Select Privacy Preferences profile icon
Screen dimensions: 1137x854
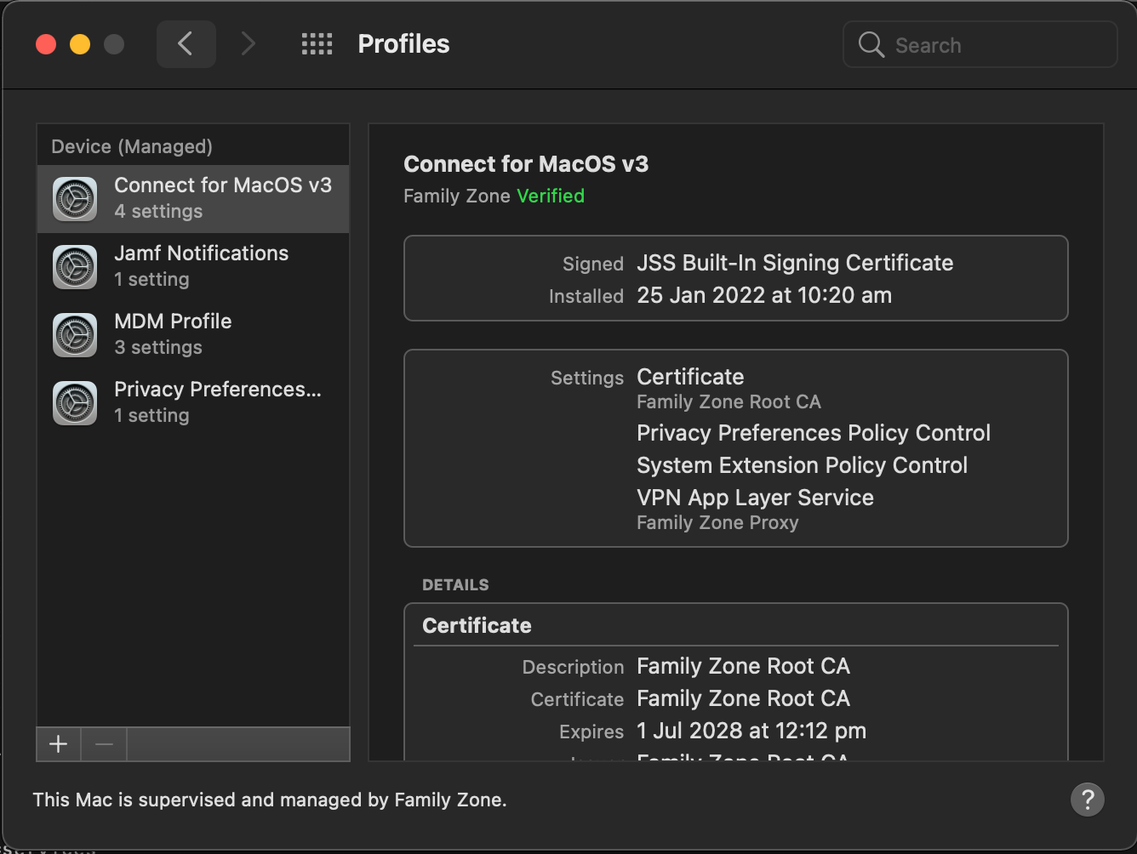(x=75, y=403)
